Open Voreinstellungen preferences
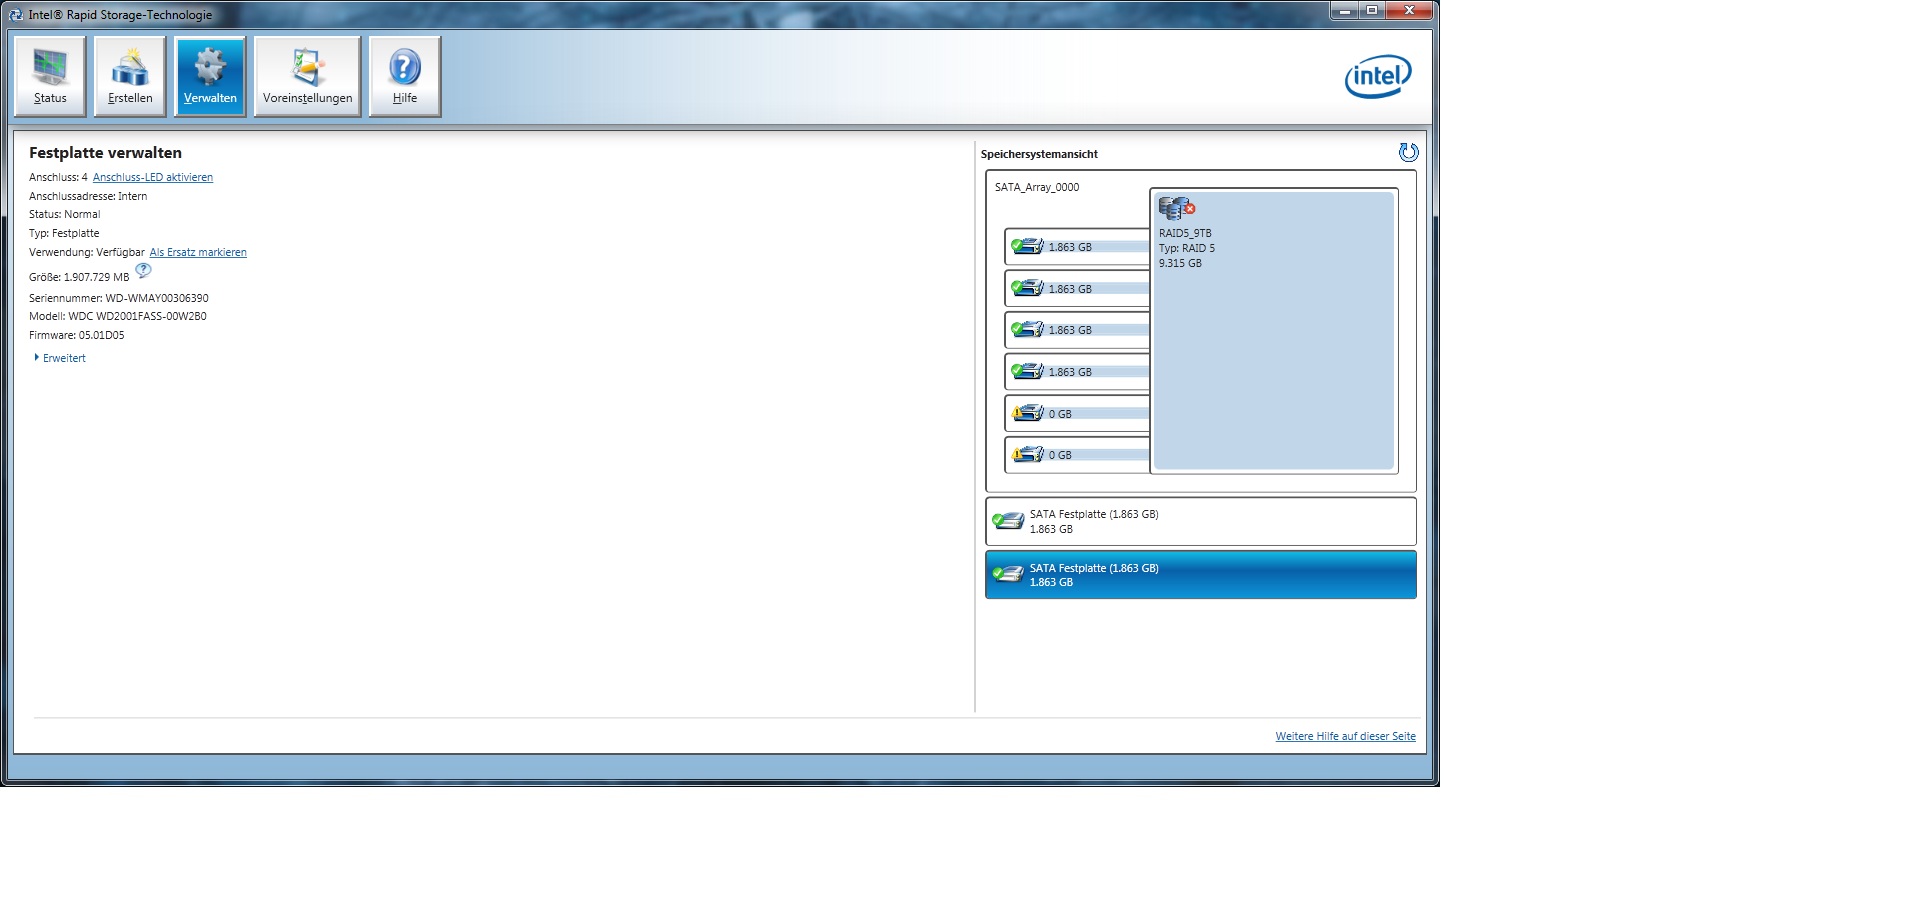This screenshot has height=918, width=1914. coord(307,77)
